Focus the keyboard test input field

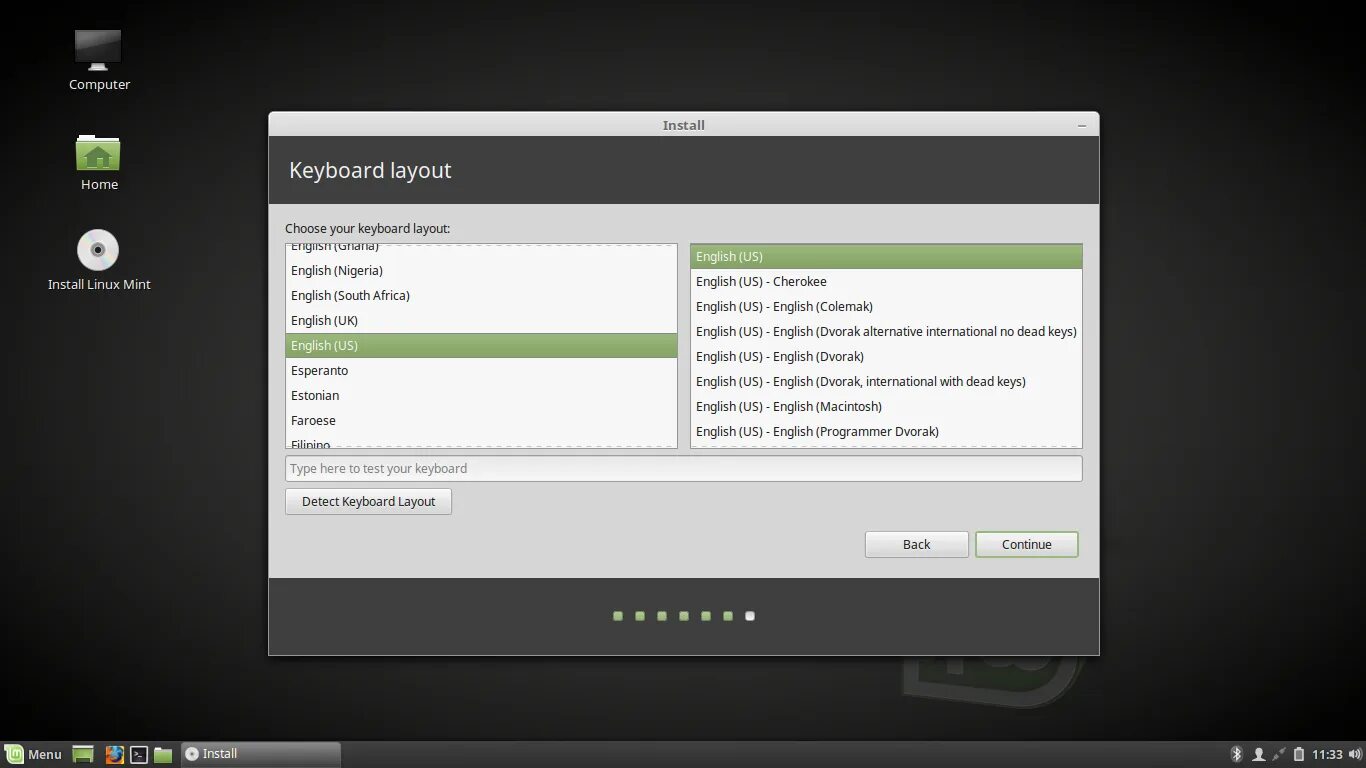(x=684, y=468)
